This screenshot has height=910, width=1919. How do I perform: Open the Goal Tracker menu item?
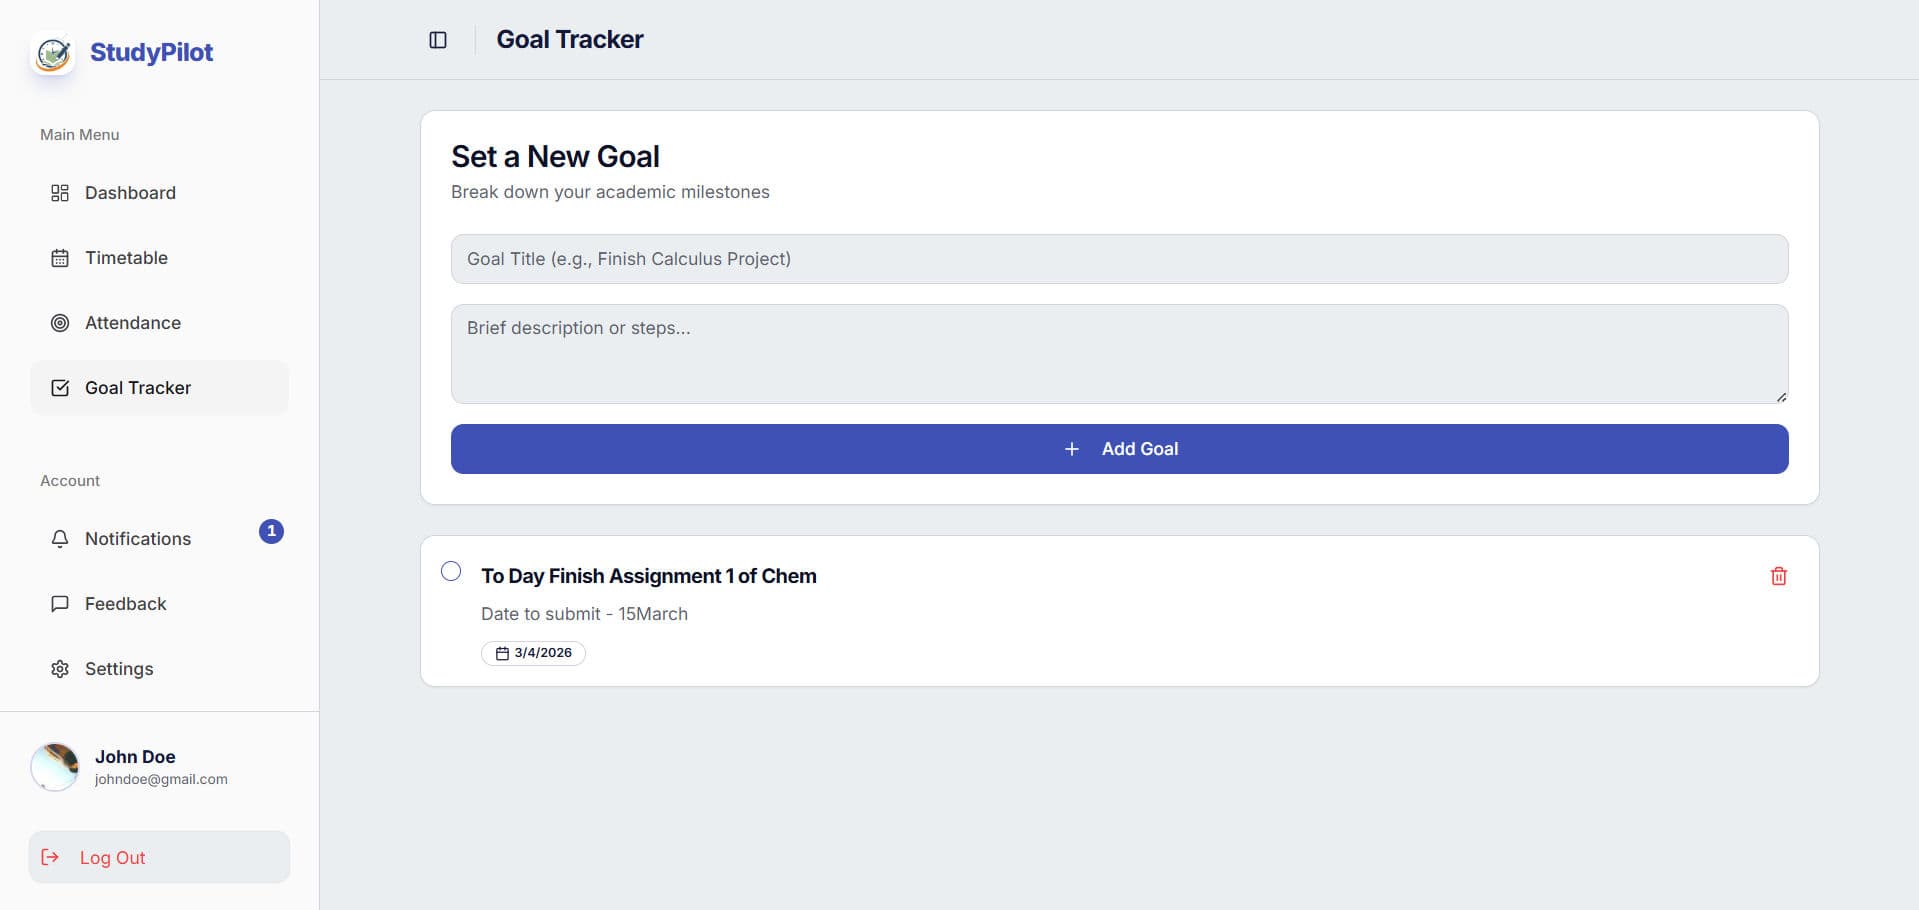138,388
